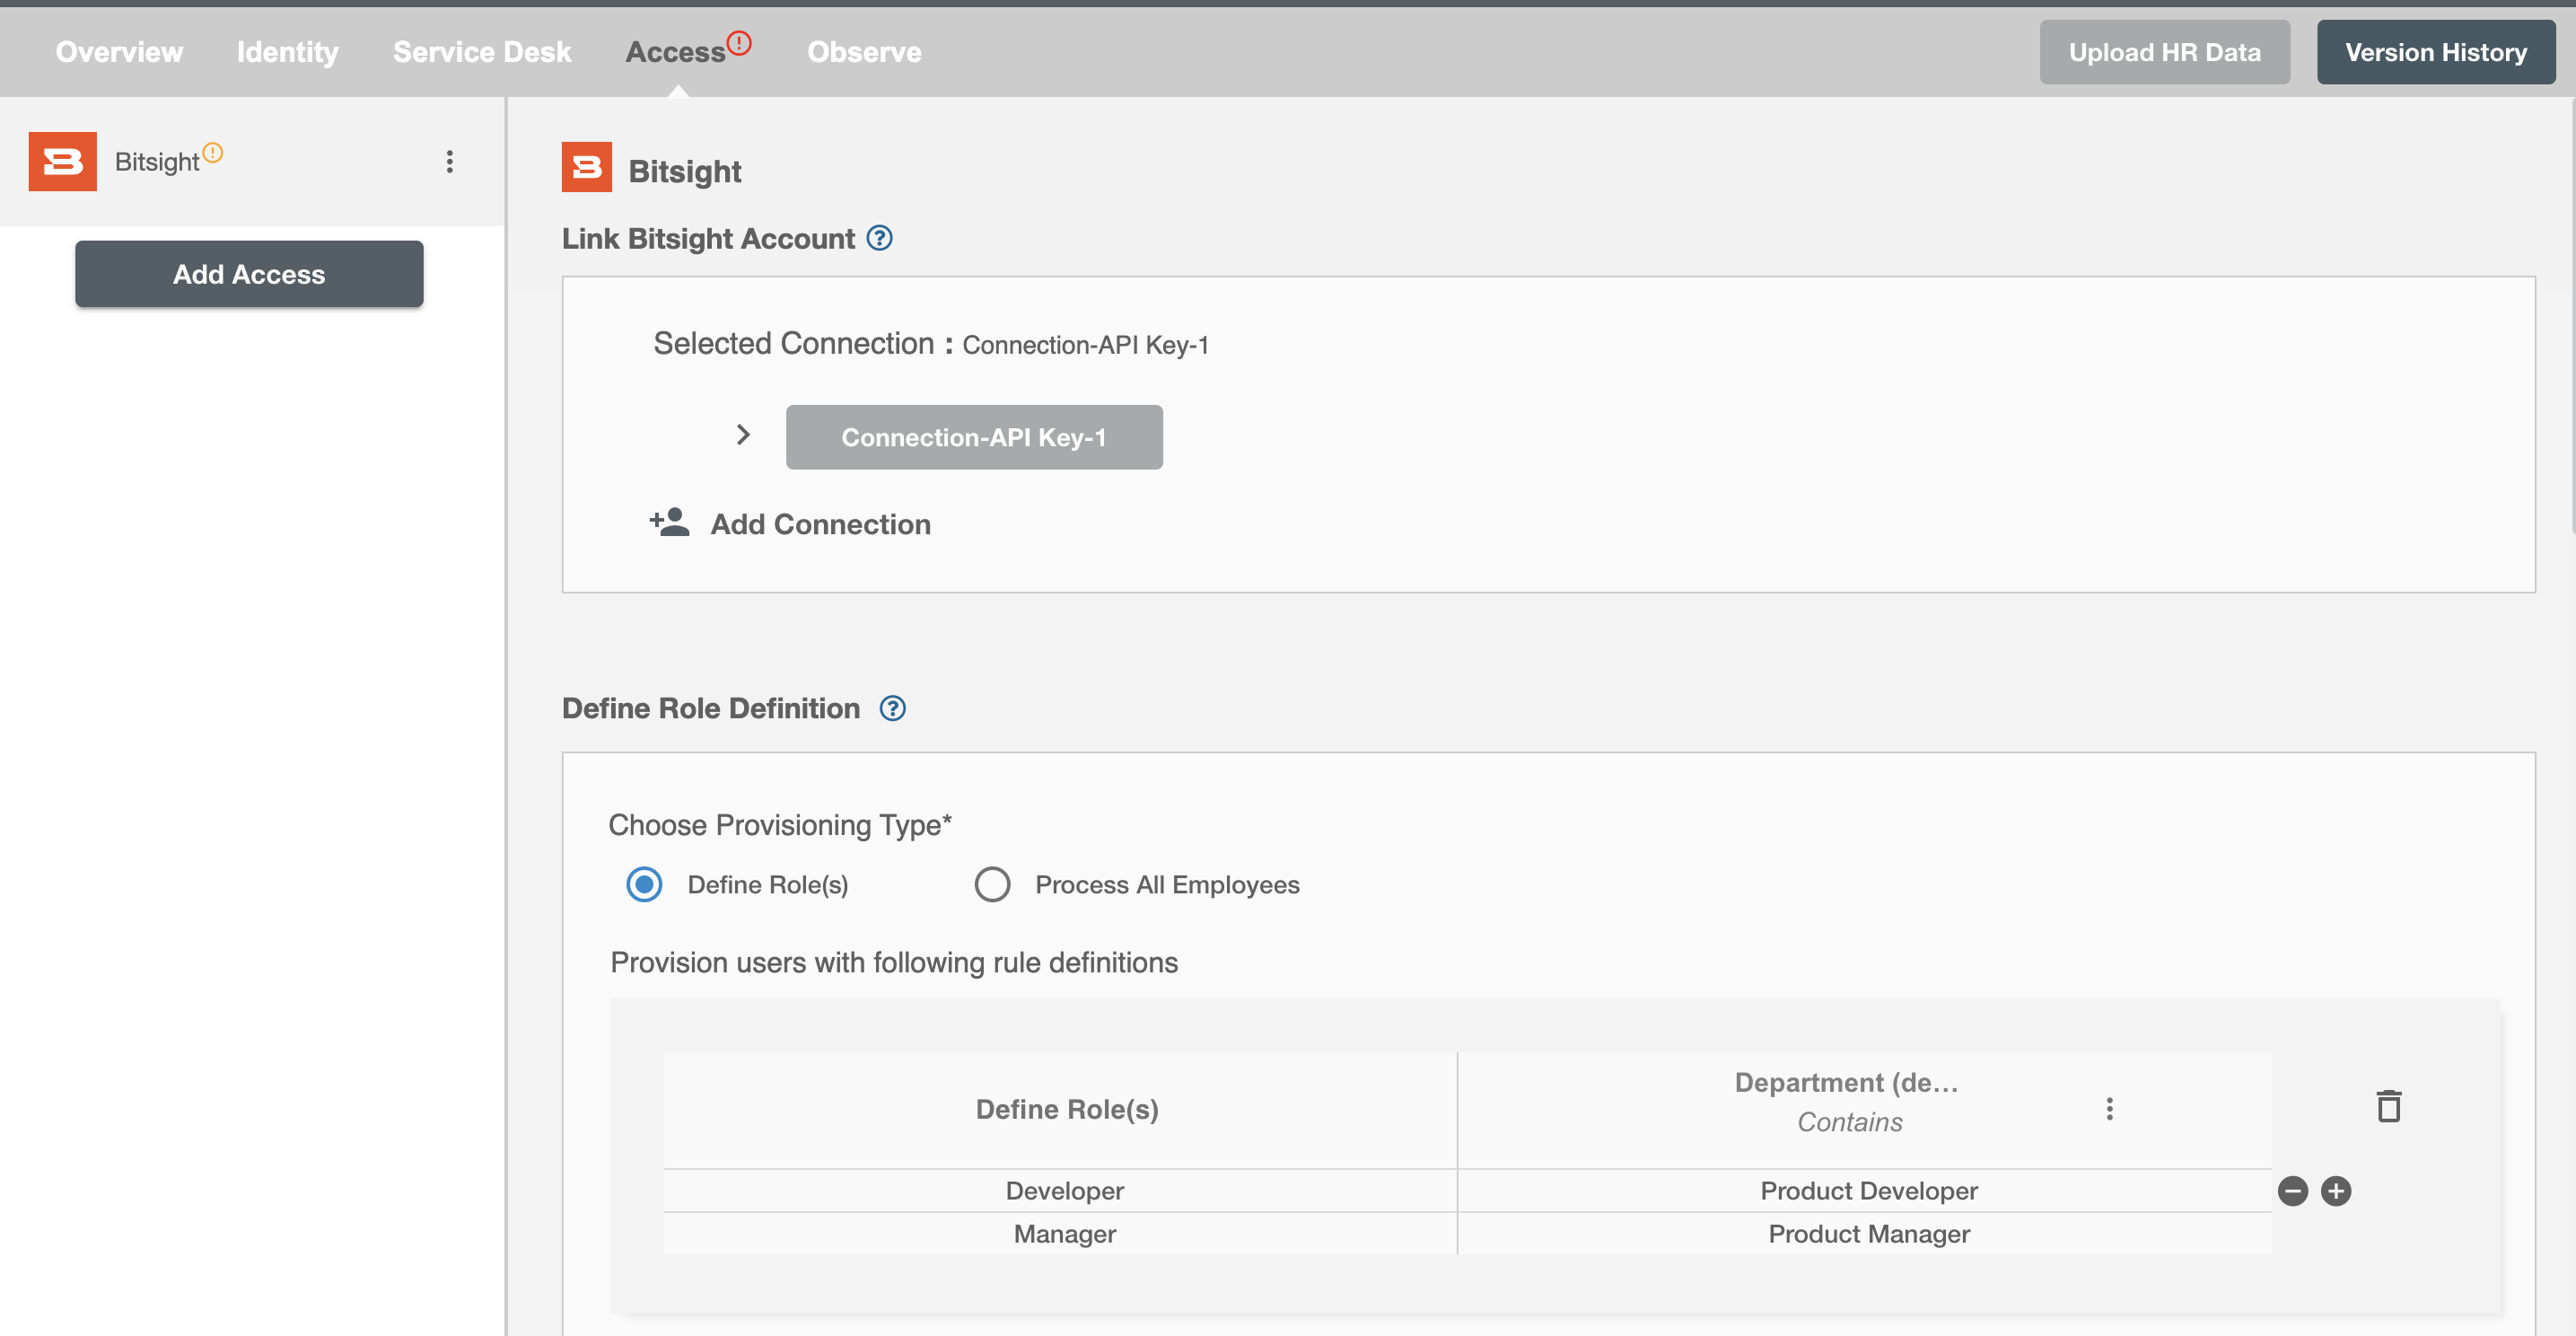Screen dimensions: 2576x1336
Task: Click the add-person icon next to Add Connection
Action: pos(669,522)
